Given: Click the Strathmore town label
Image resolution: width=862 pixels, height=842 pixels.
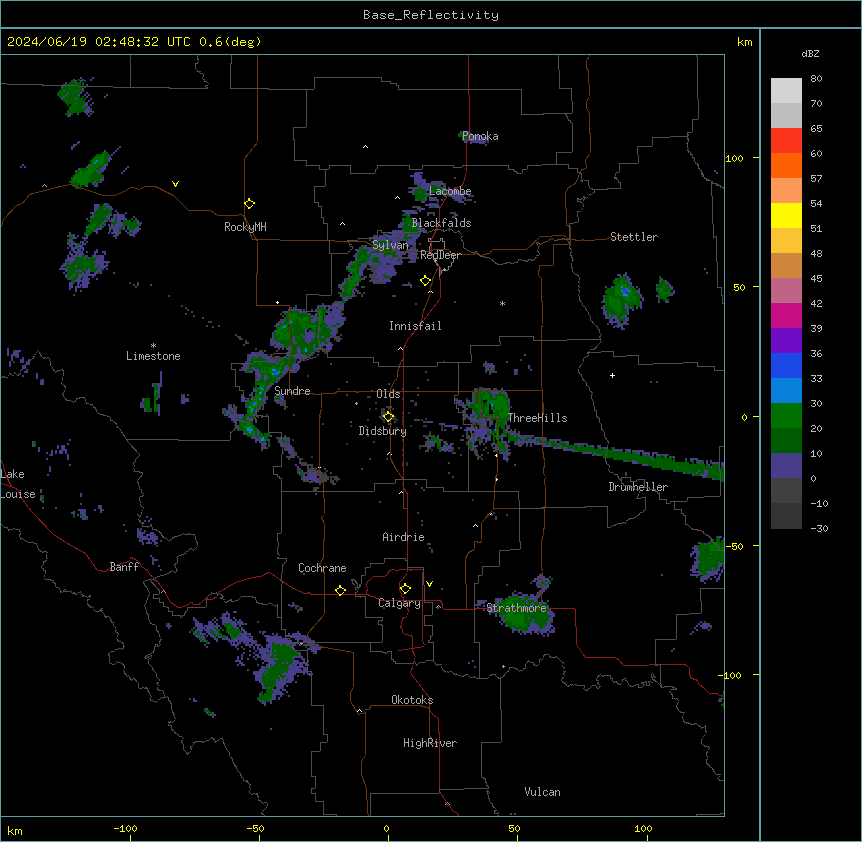Looking at the screenshot, I should [x=517, y=608].
